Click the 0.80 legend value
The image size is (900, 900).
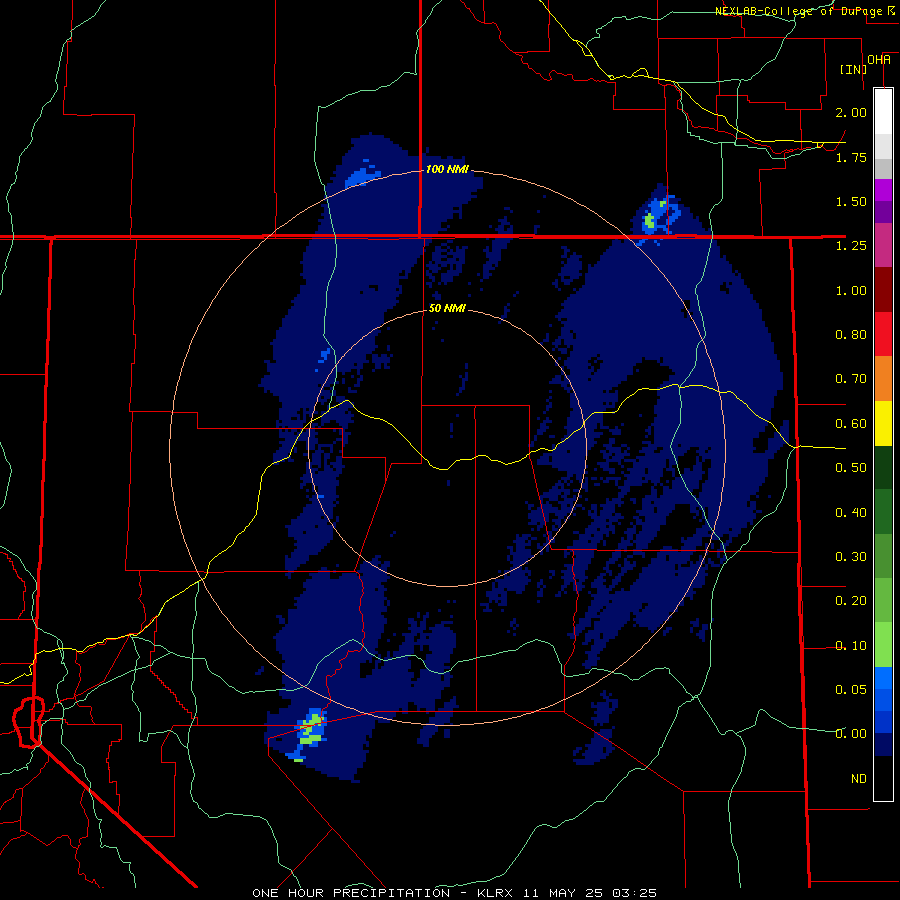(851, 335)
